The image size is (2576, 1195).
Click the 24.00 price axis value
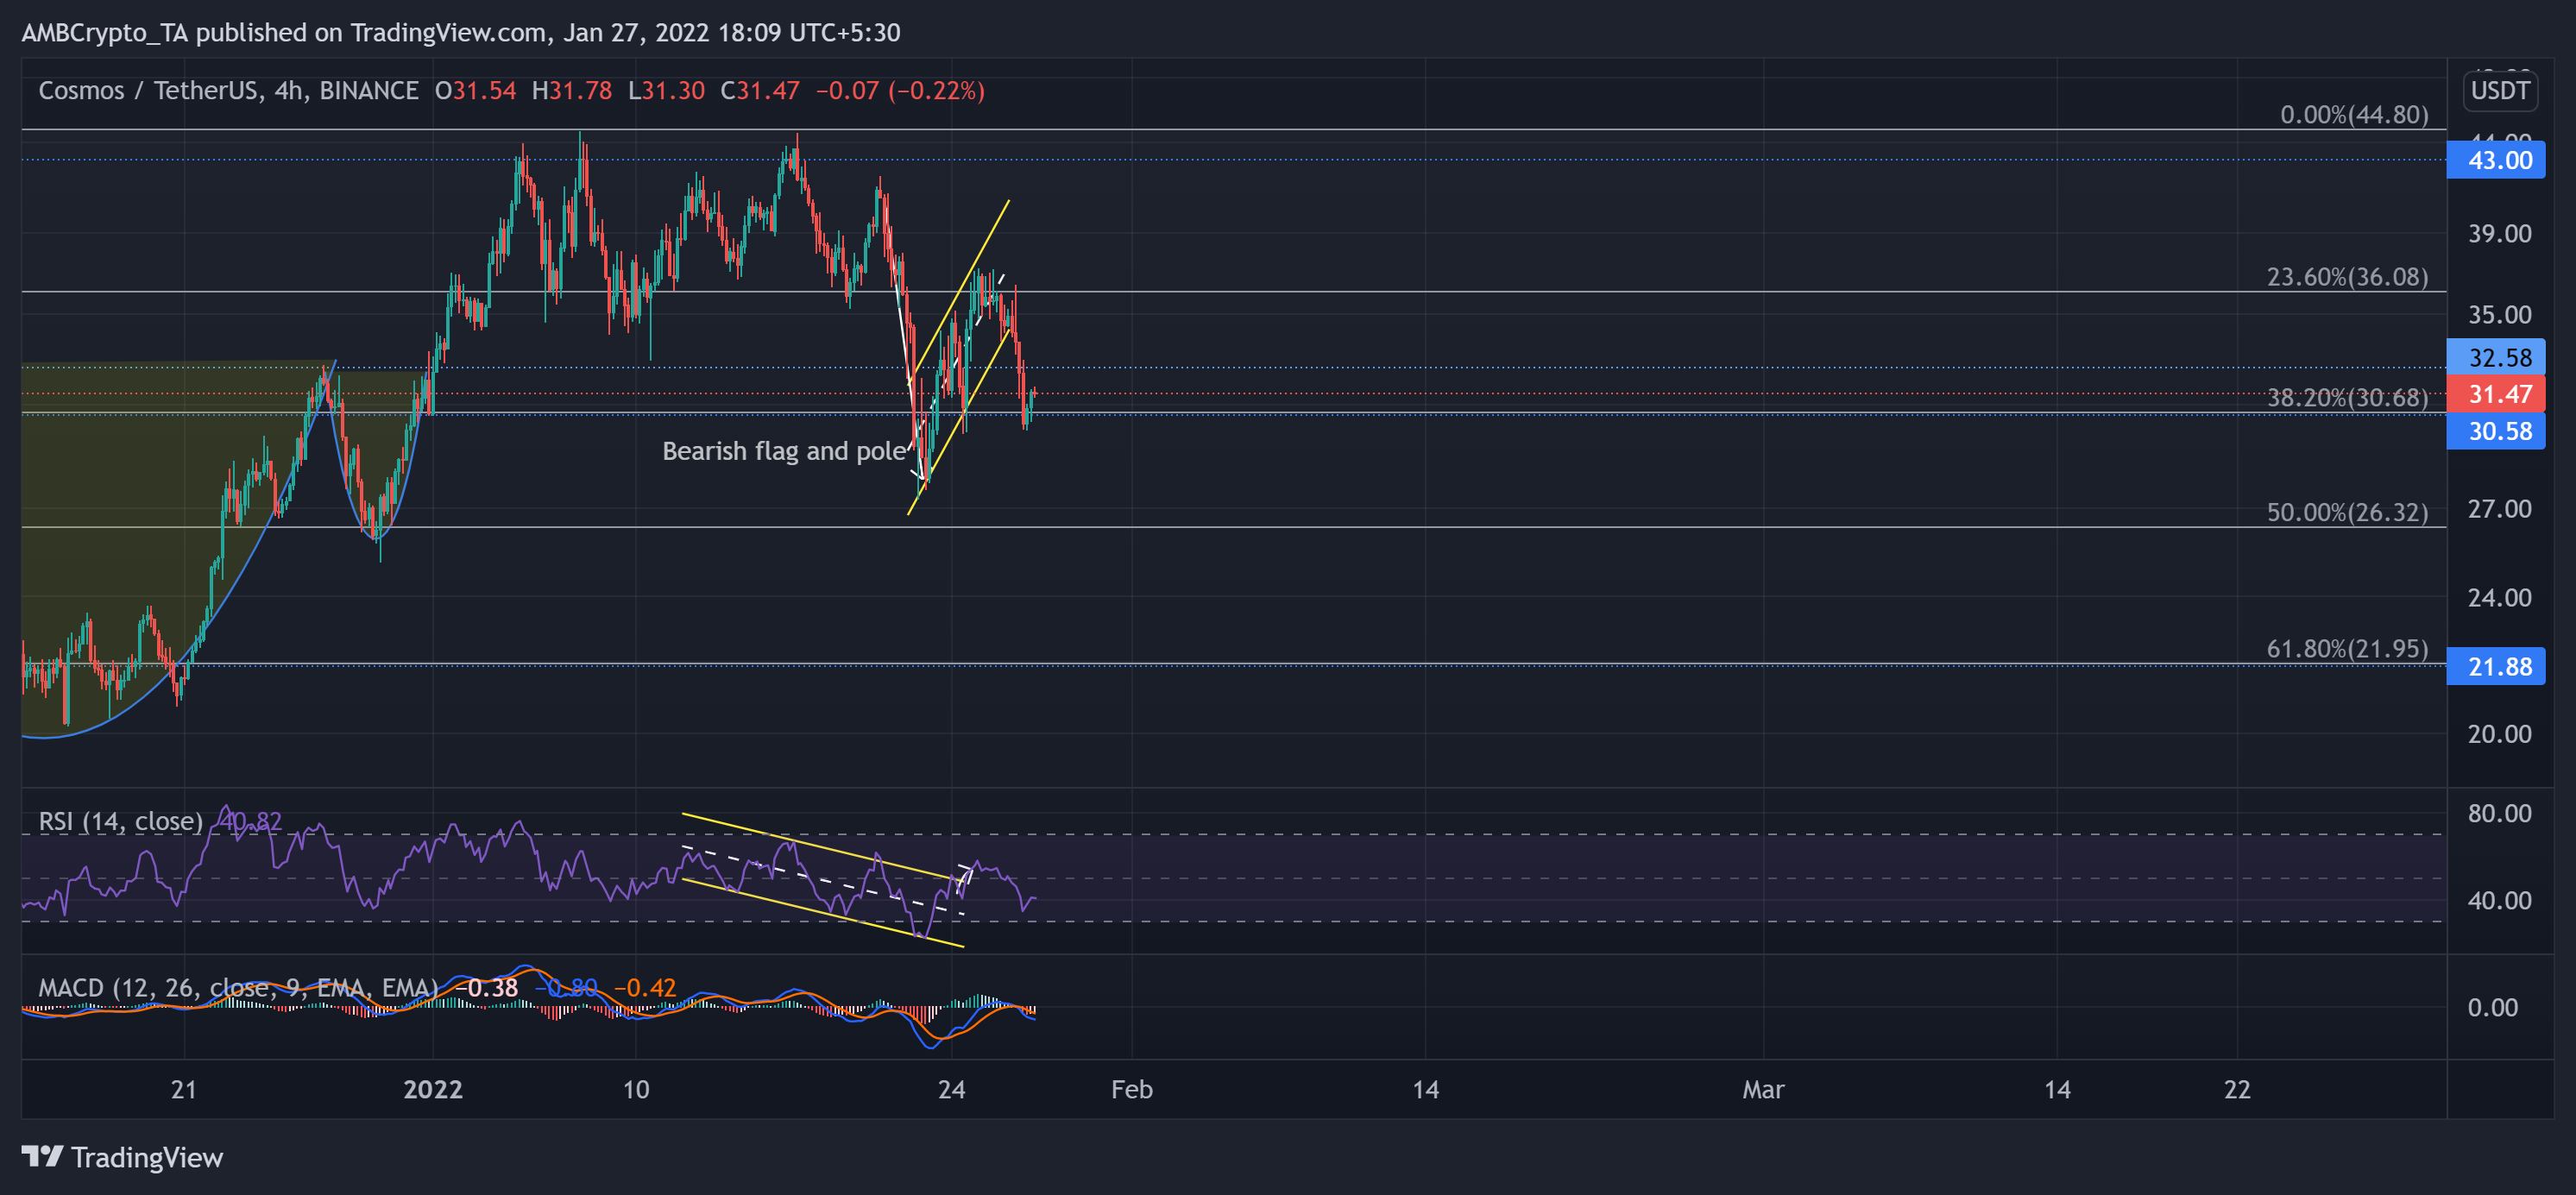(x=2499, y=597)
